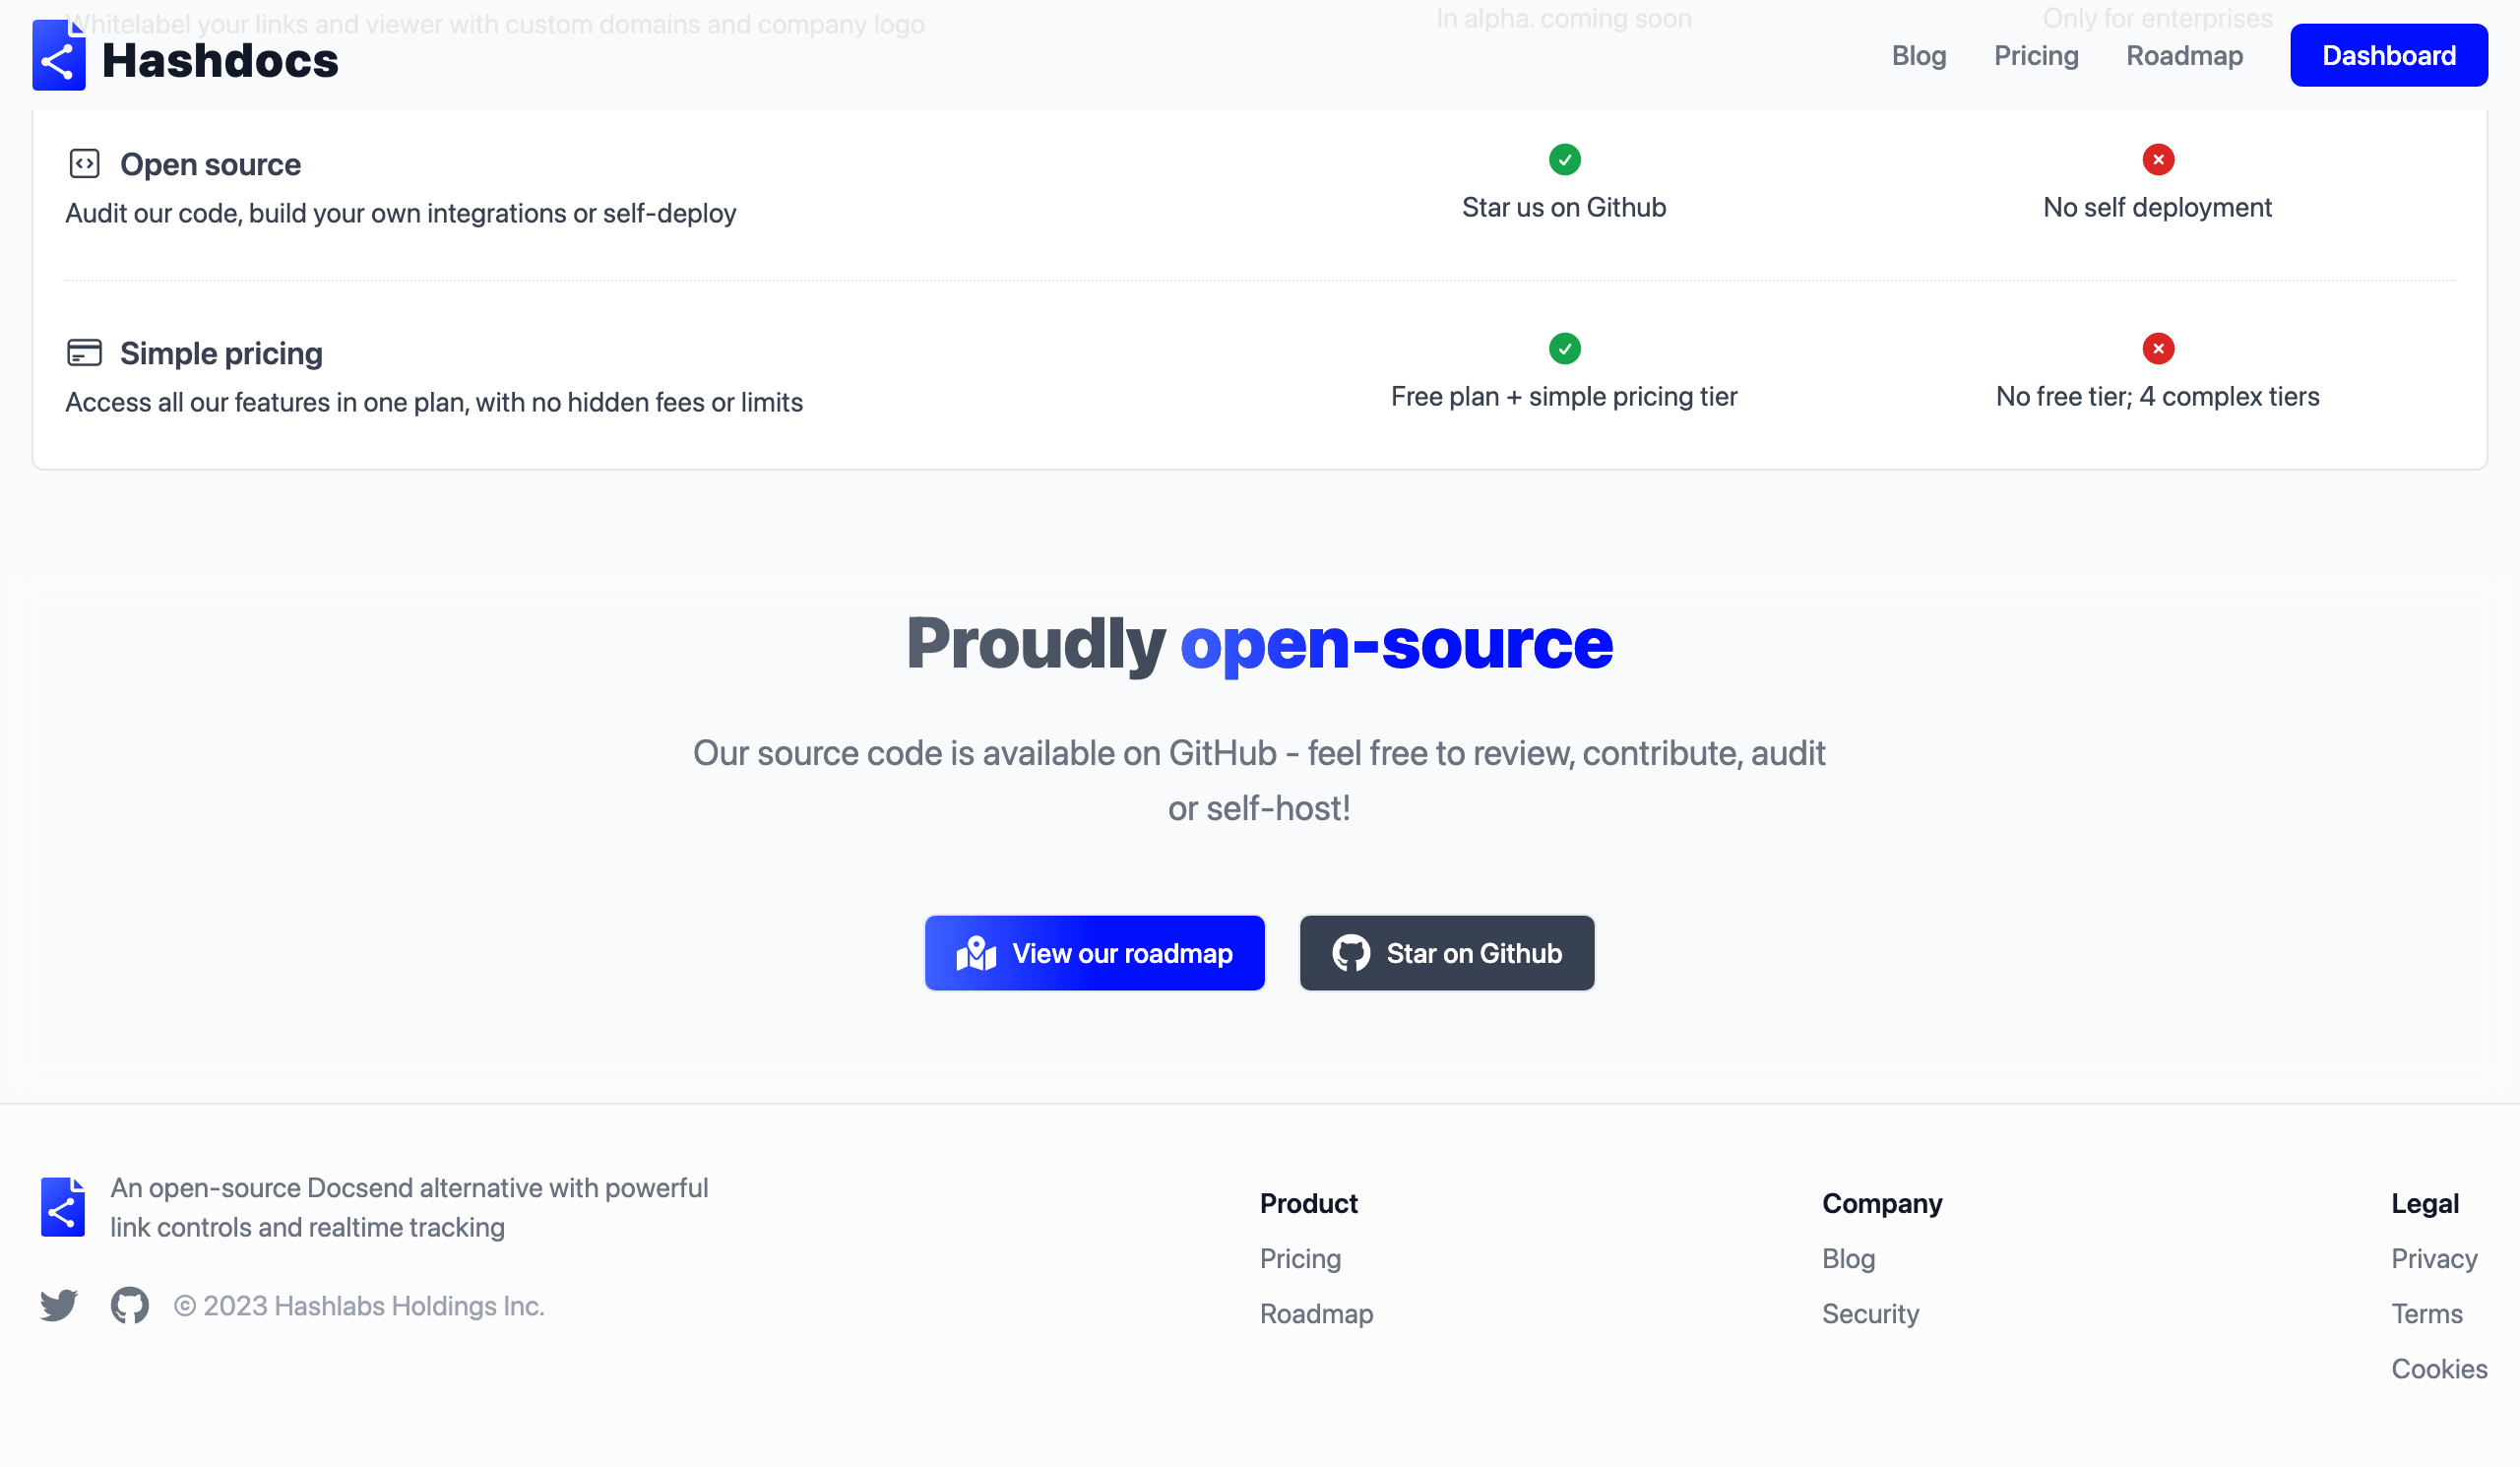Click green check above Star us on Github

[1564, 160]
